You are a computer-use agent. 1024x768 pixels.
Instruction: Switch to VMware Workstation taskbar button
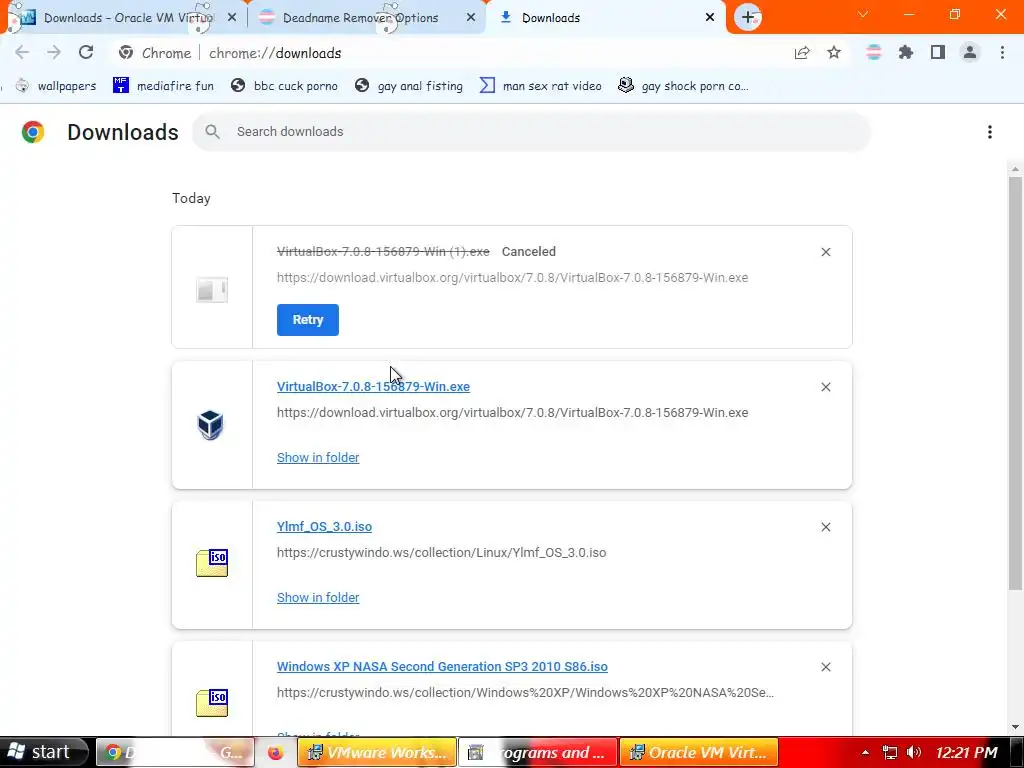(x=377, y=753)
